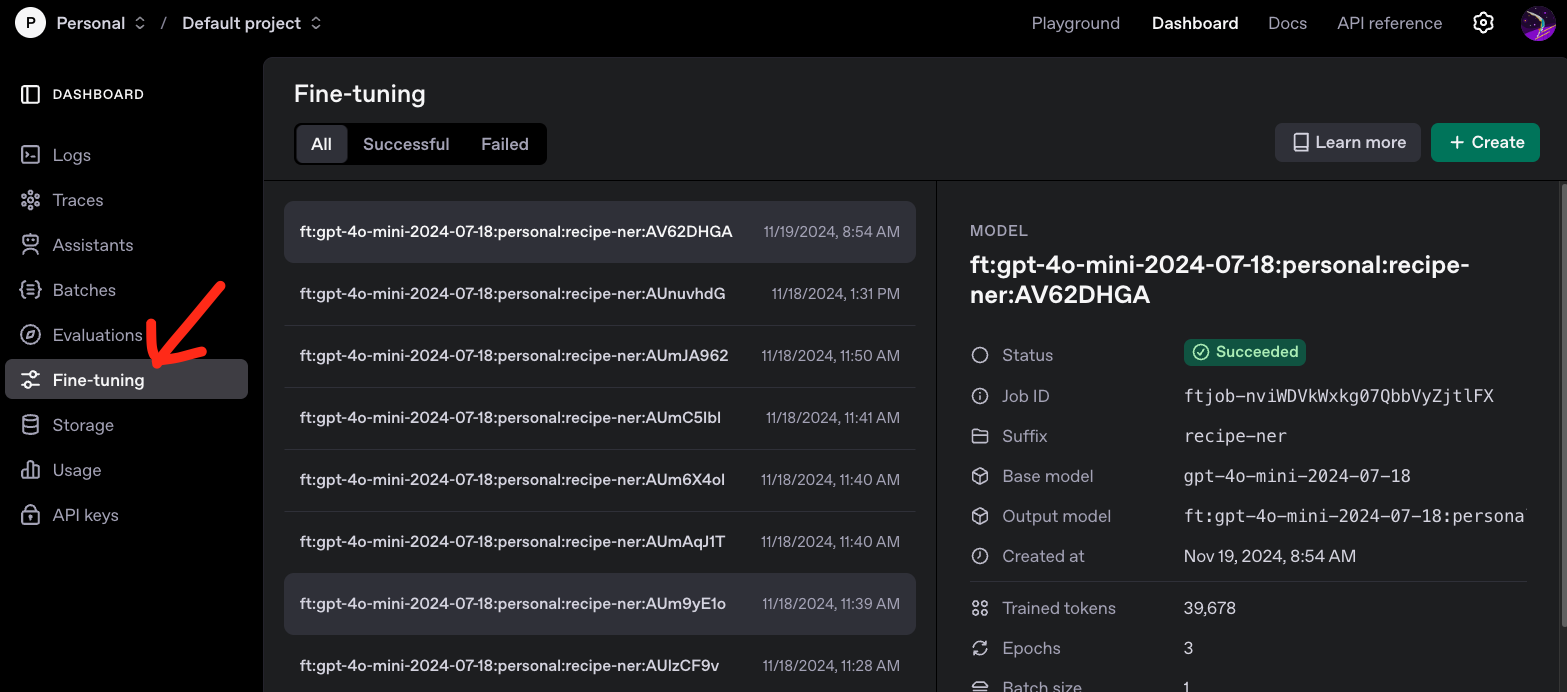Click the Learn more button

1348,143
